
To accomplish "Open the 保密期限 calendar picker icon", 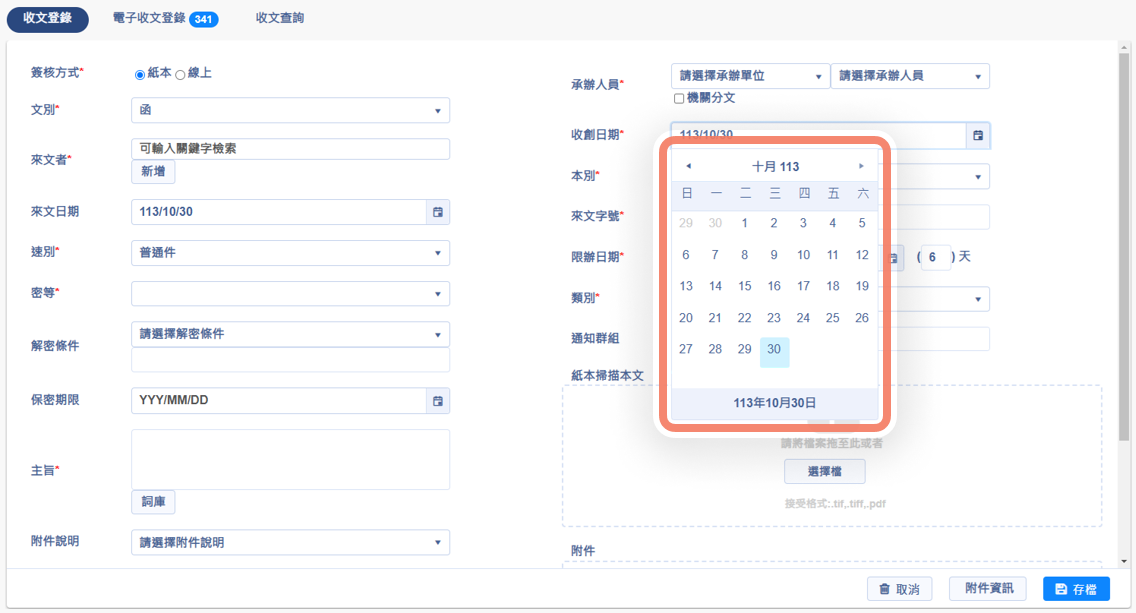I will (x=437, y=401).
